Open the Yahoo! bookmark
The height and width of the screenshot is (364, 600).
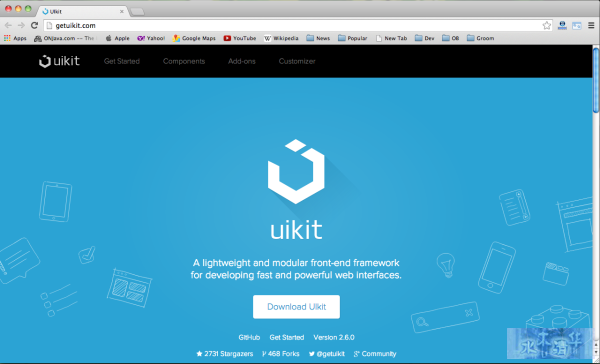[x=151, y=38]
